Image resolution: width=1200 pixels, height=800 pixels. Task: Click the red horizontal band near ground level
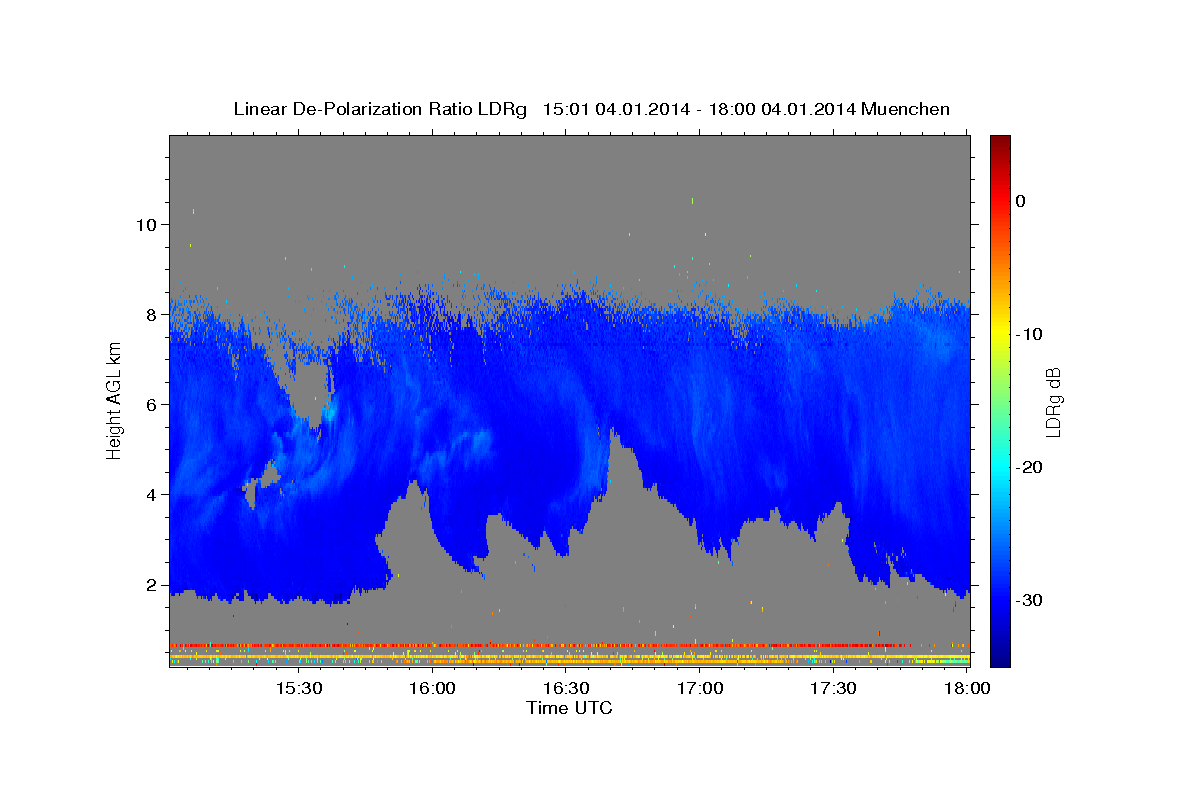coord(540,645)
